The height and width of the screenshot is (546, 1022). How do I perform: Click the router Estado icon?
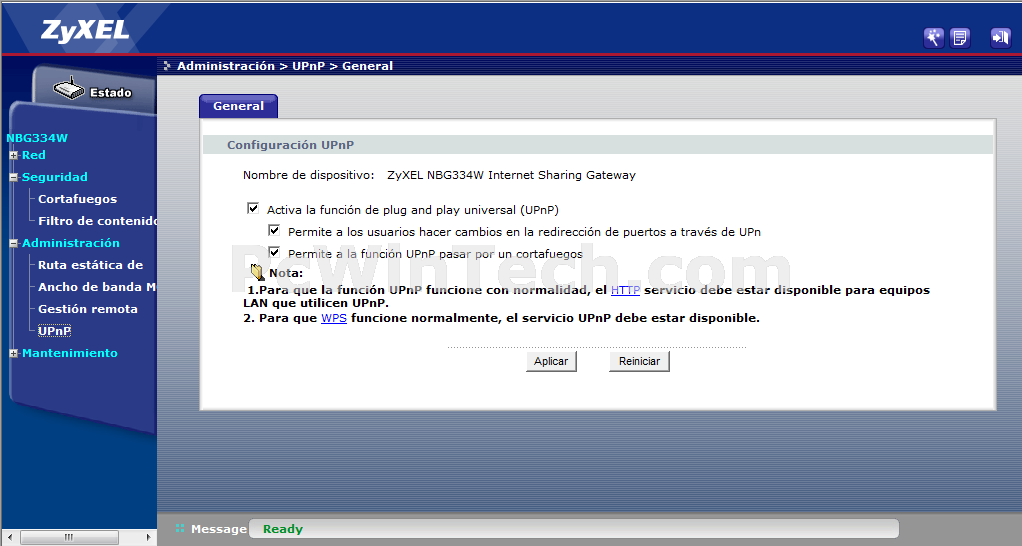tap(69, 89)
